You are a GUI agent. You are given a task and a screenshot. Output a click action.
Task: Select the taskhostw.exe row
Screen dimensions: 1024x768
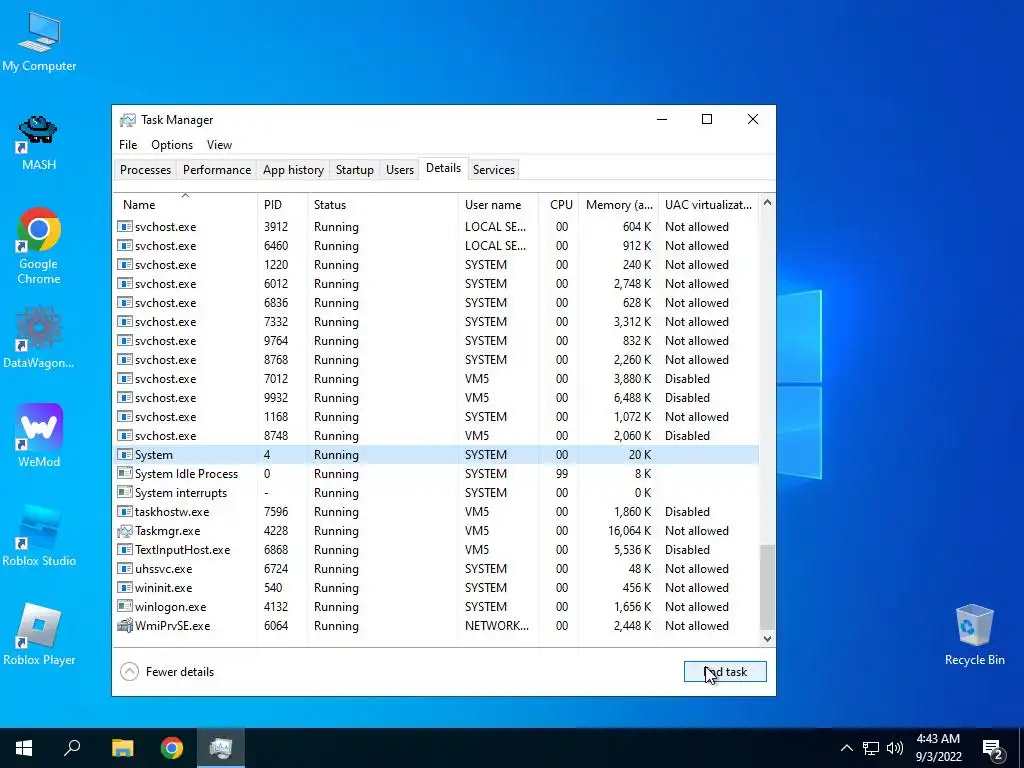pos(436,511)
